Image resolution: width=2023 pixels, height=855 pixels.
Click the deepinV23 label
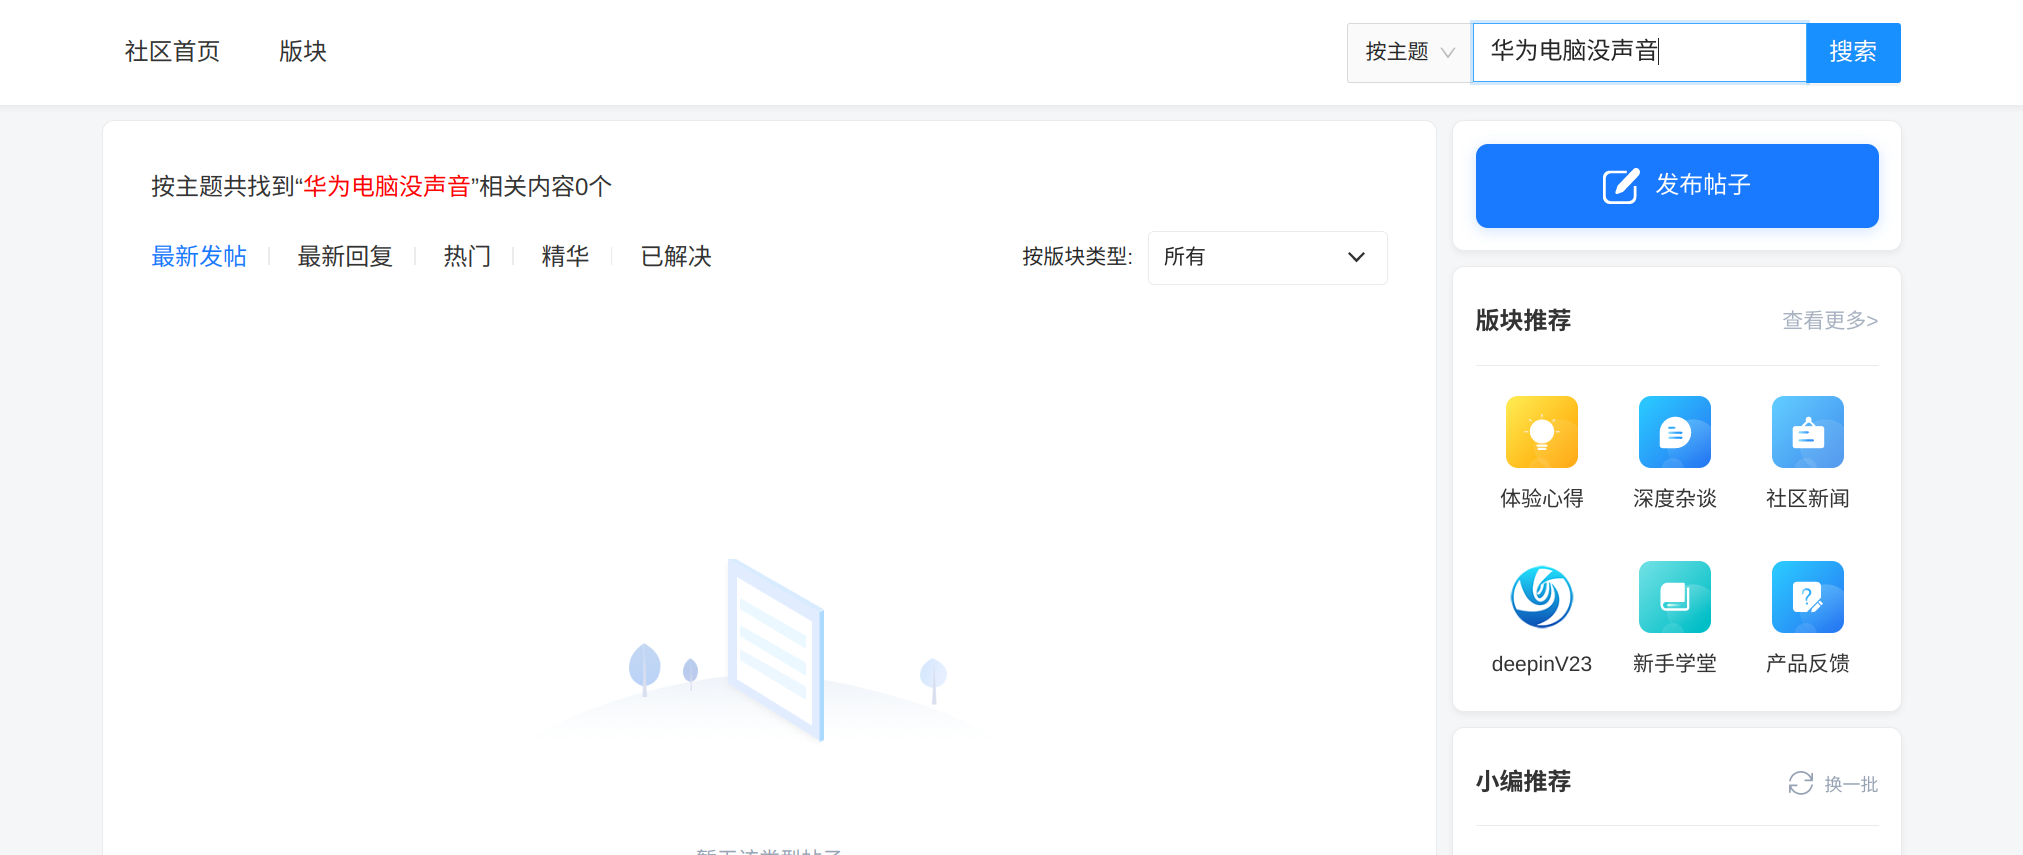1541,664
